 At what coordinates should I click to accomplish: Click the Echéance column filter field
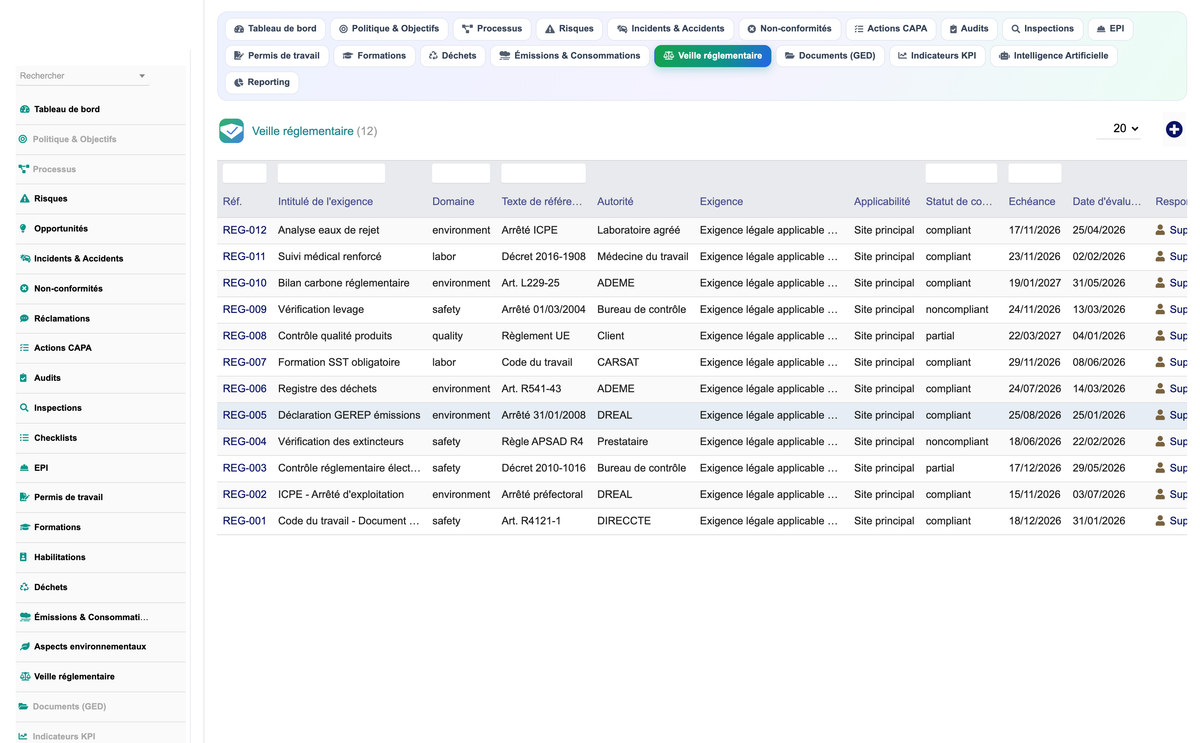coord(1035,173)
